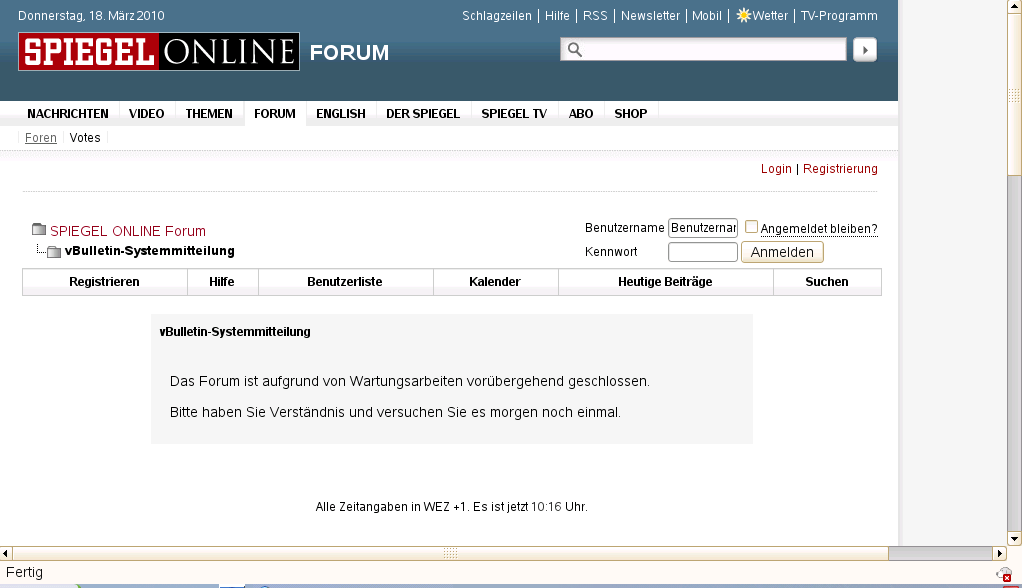Screen dimensions: 1022x588
Task: Focus the Kennwort password field
Action: point(702,252)
